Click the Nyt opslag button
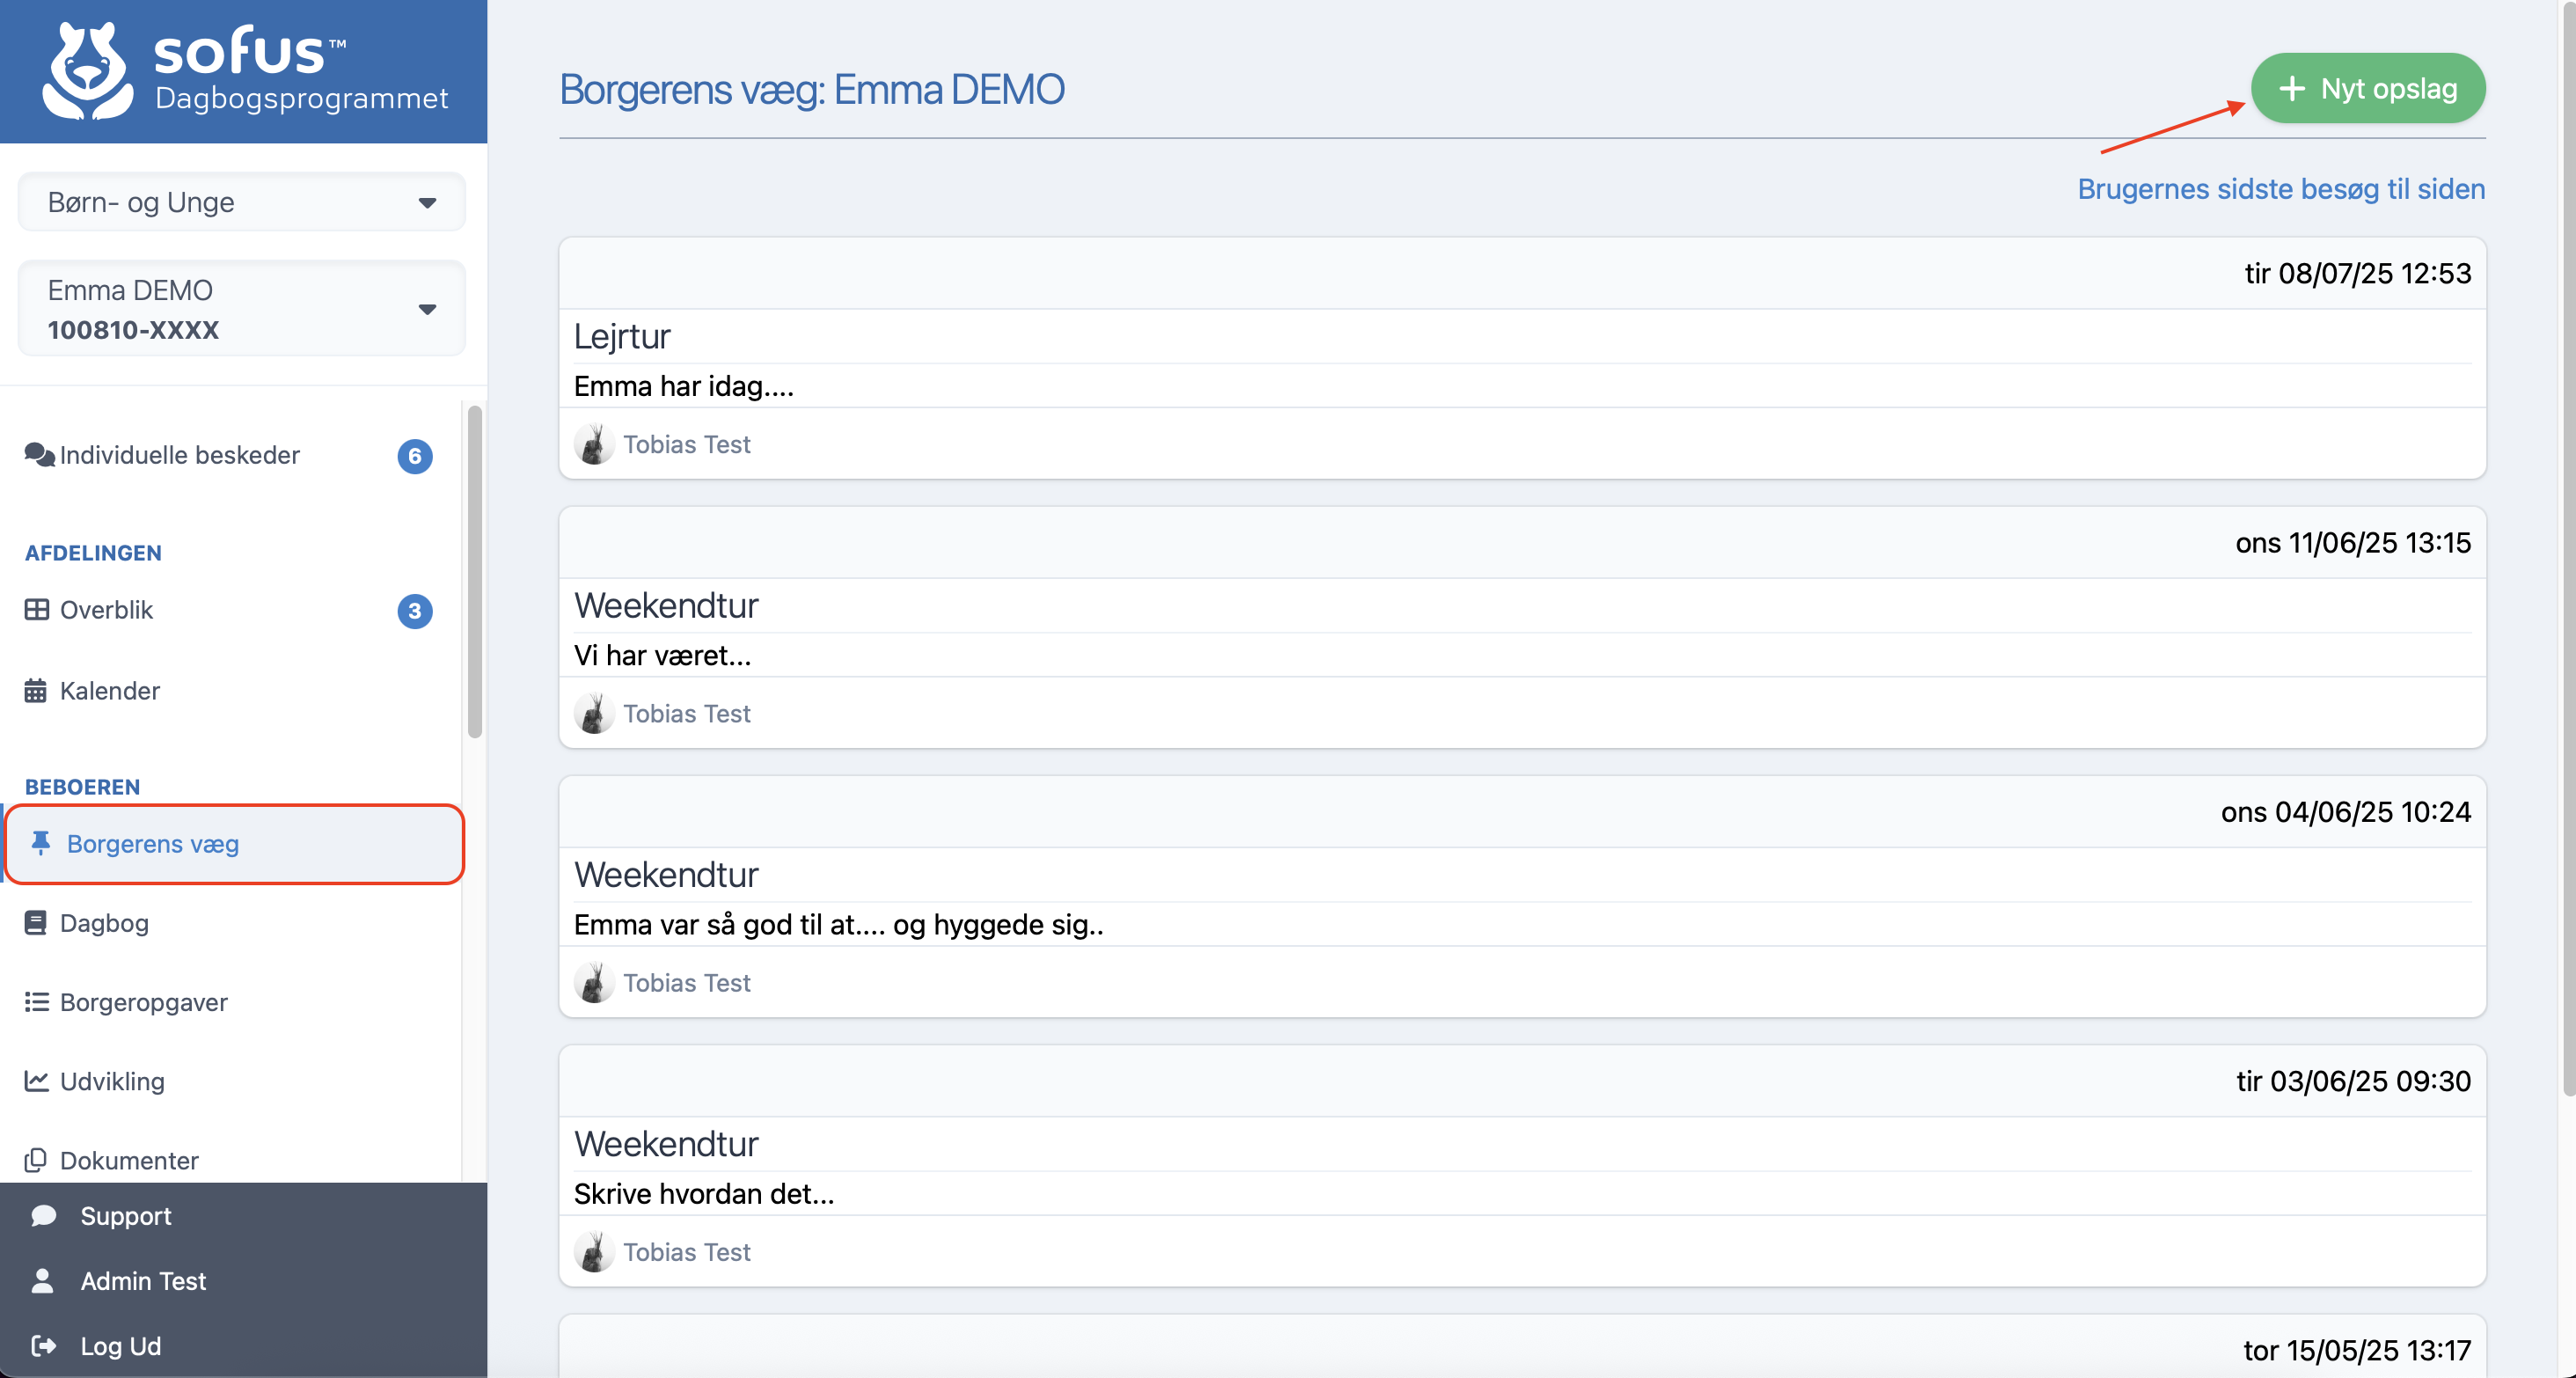 (2367, 88)
